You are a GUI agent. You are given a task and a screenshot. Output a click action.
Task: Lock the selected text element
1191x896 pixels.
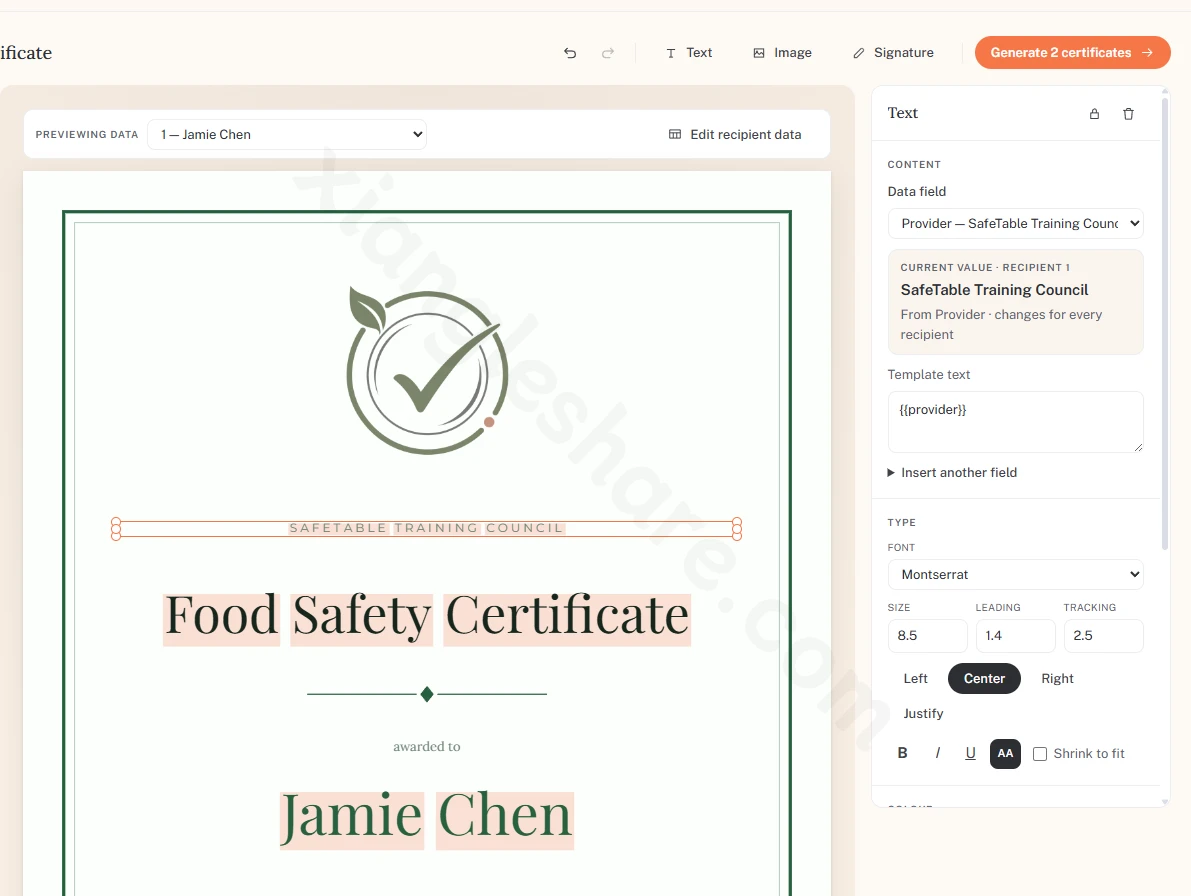(x=1095, y=114)
